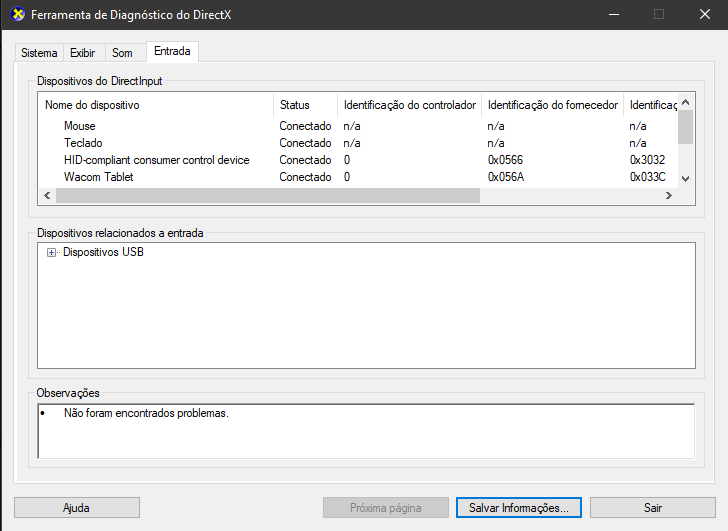
Task: Click the Nome do dispositivo column header
Action: [156, 105]
